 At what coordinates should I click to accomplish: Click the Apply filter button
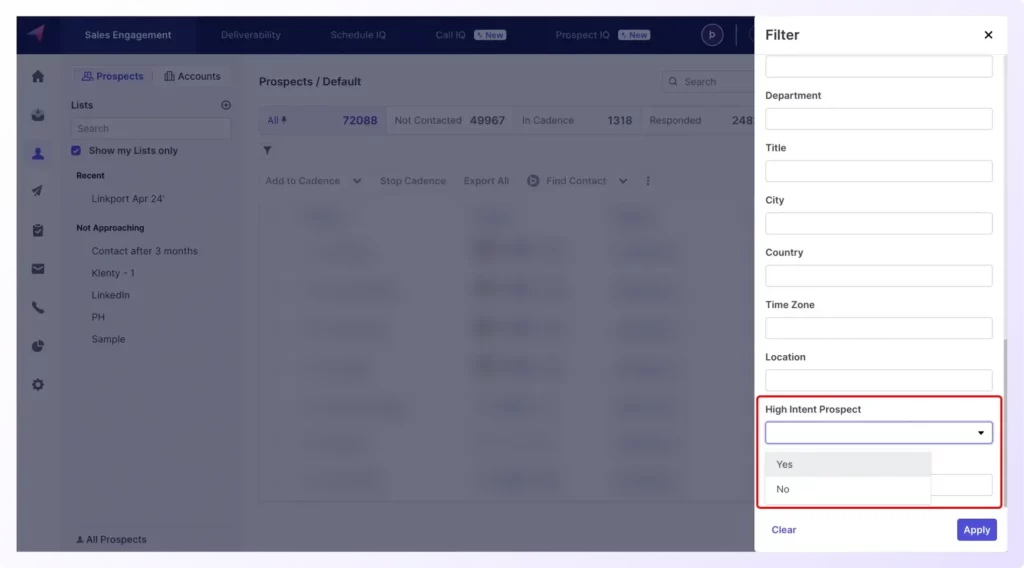tap(976, 529)
